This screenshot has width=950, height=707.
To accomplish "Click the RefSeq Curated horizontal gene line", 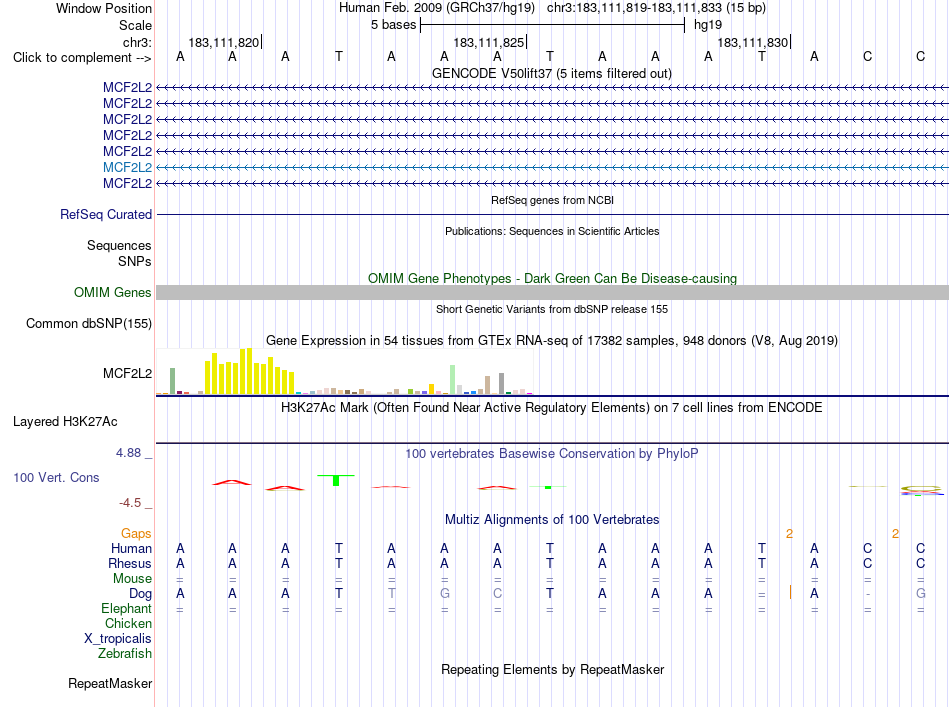I will pos(552,214).
